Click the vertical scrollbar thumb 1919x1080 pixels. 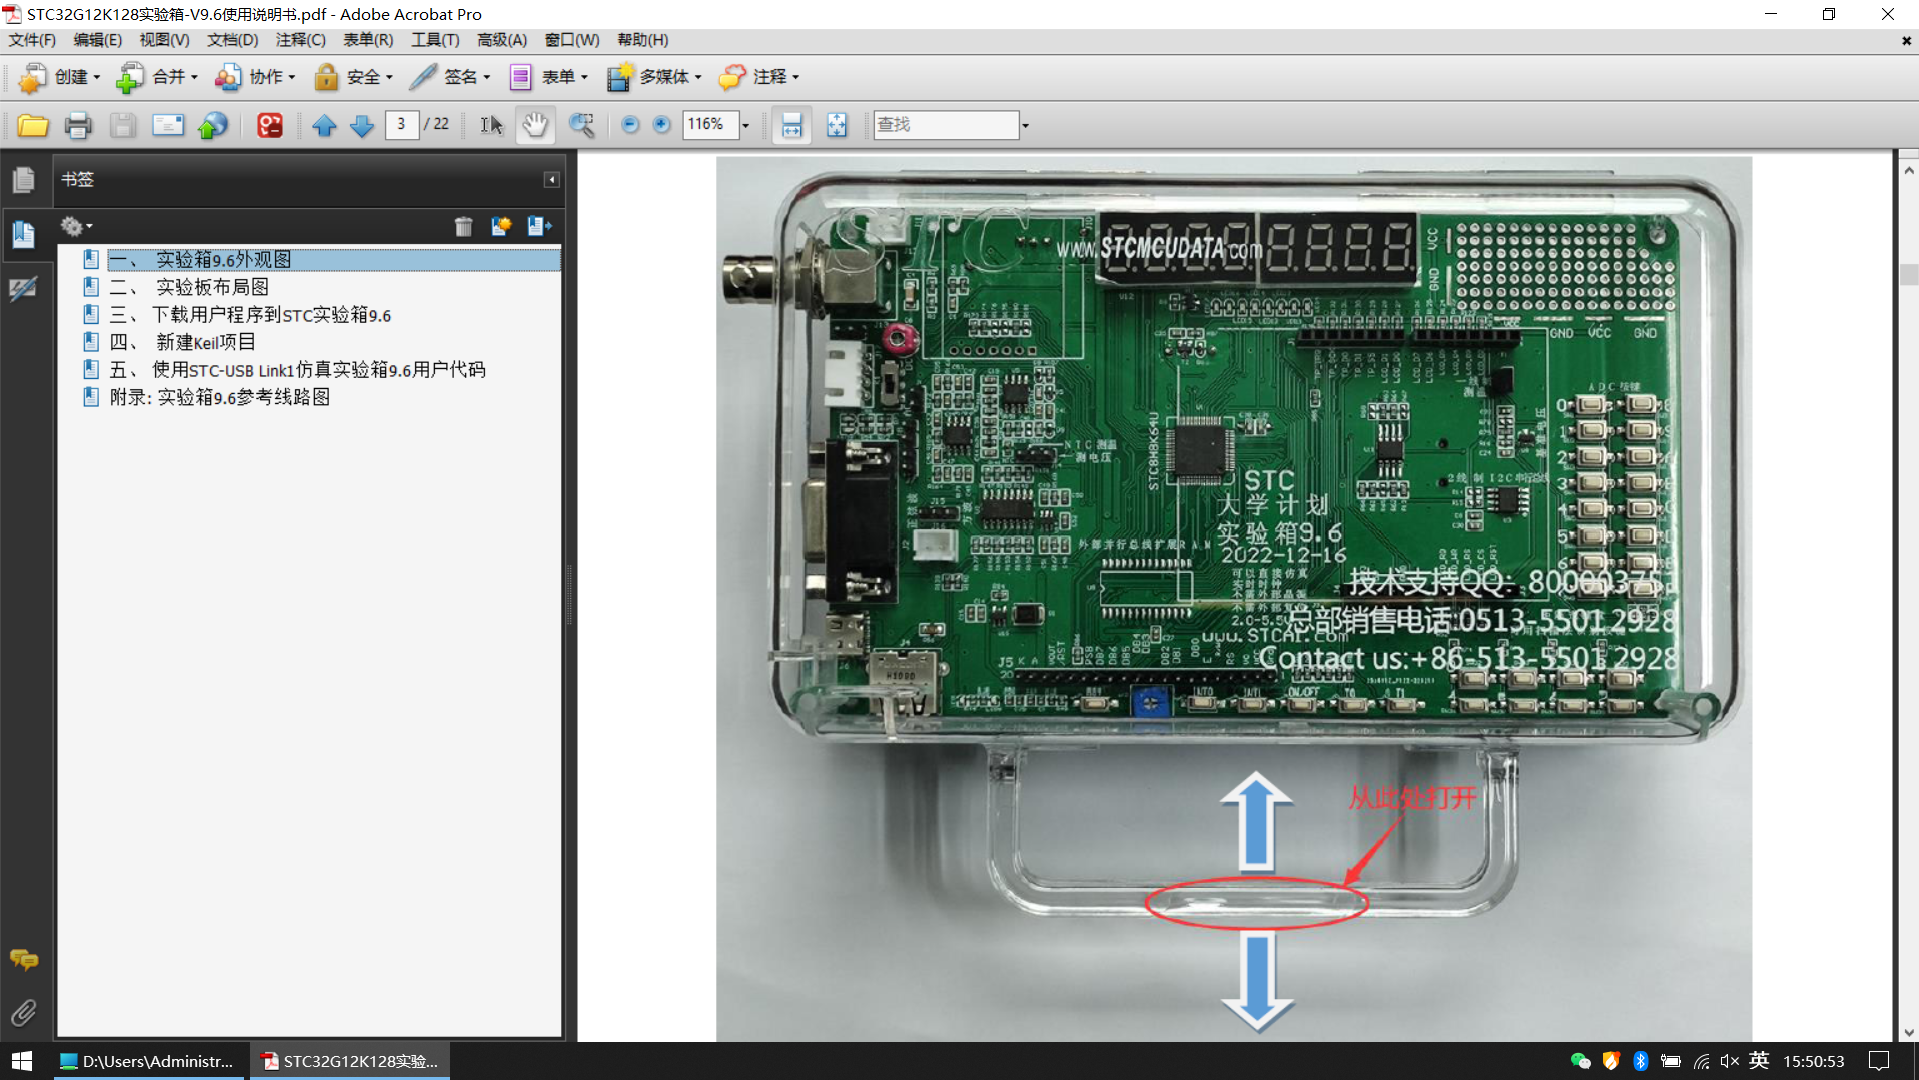(1908, 275)
